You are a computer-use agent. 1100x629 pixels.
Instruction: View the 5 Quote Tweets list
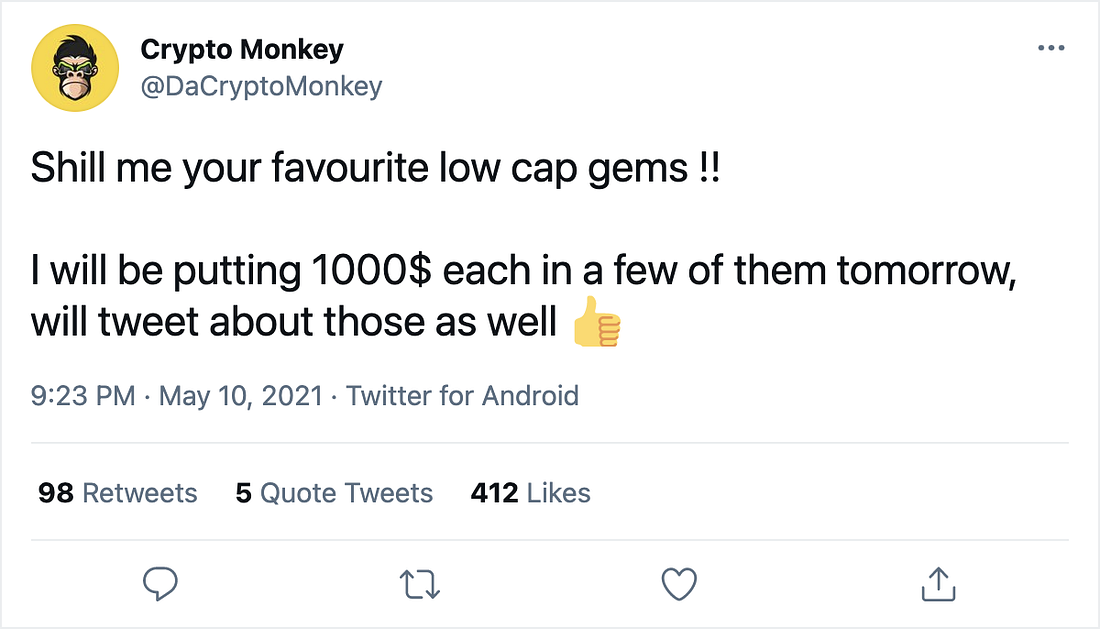click(334, 493)
